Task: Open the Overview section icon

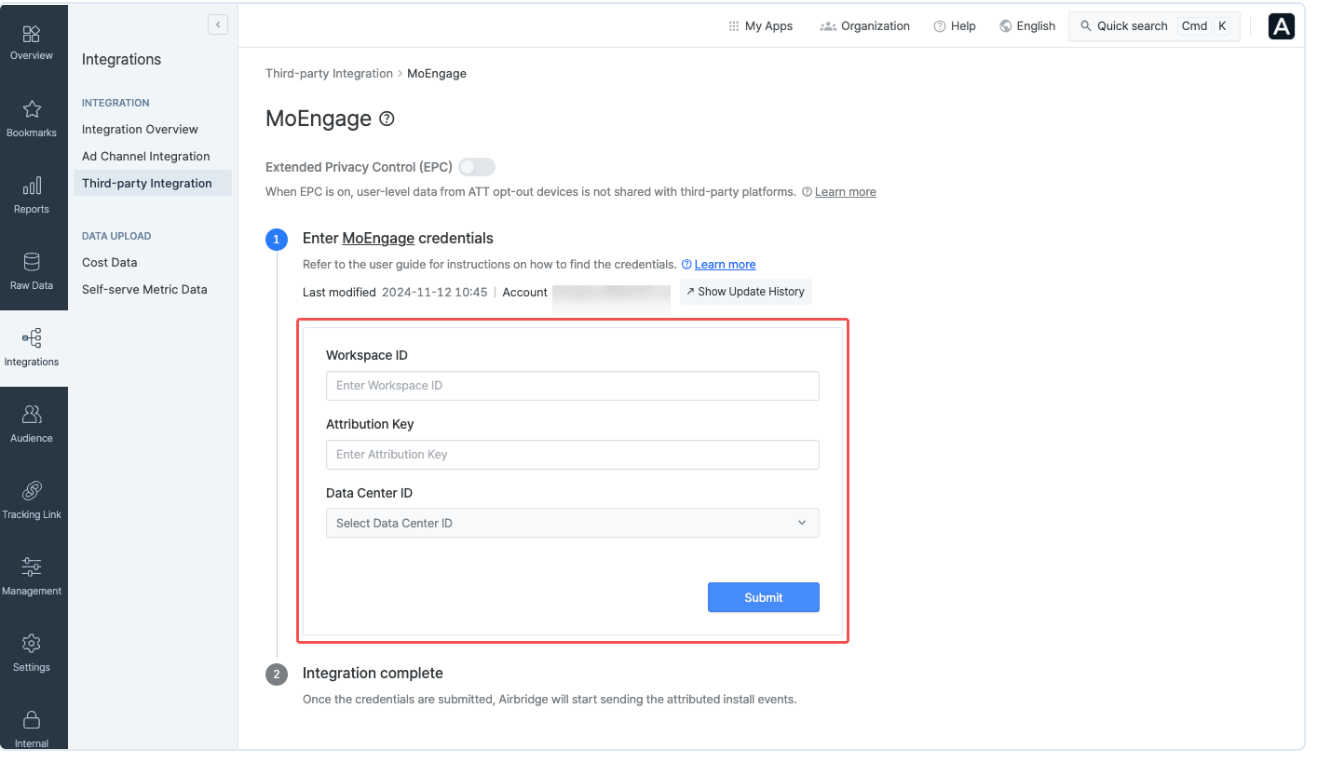Action: pos(31,33)
